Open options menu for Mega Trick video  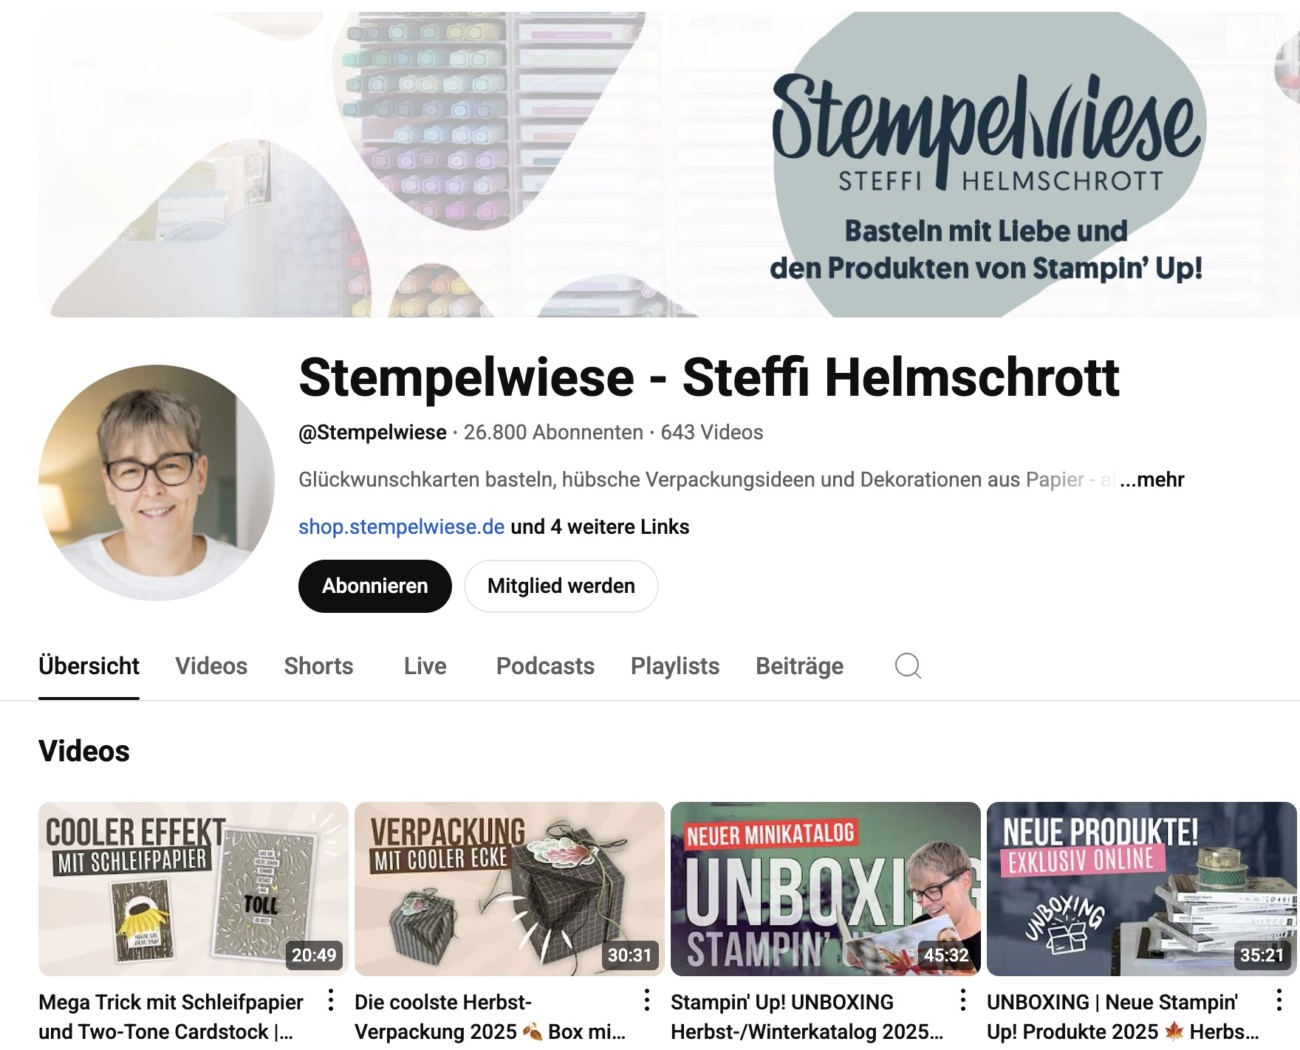tap(331, 1000)
